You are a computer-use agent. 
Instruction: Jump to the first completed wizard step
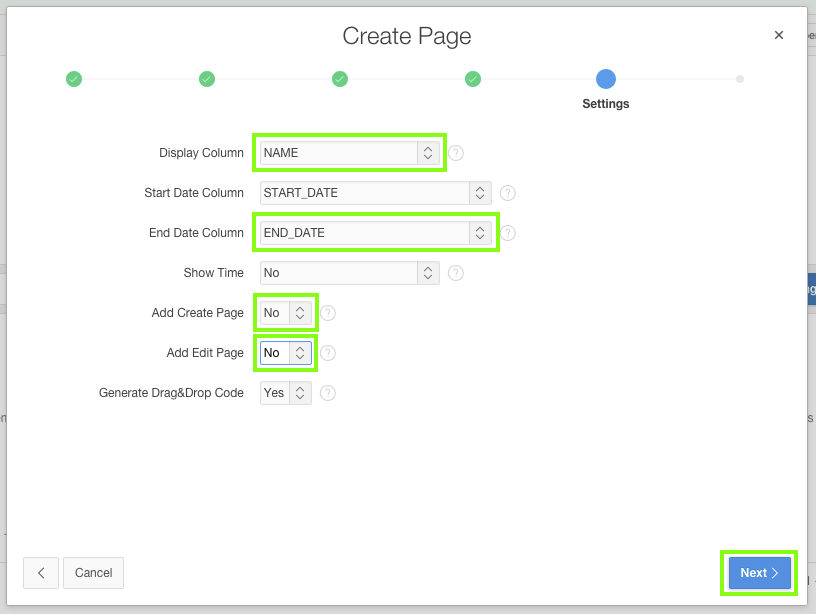[x=74, y=79]
